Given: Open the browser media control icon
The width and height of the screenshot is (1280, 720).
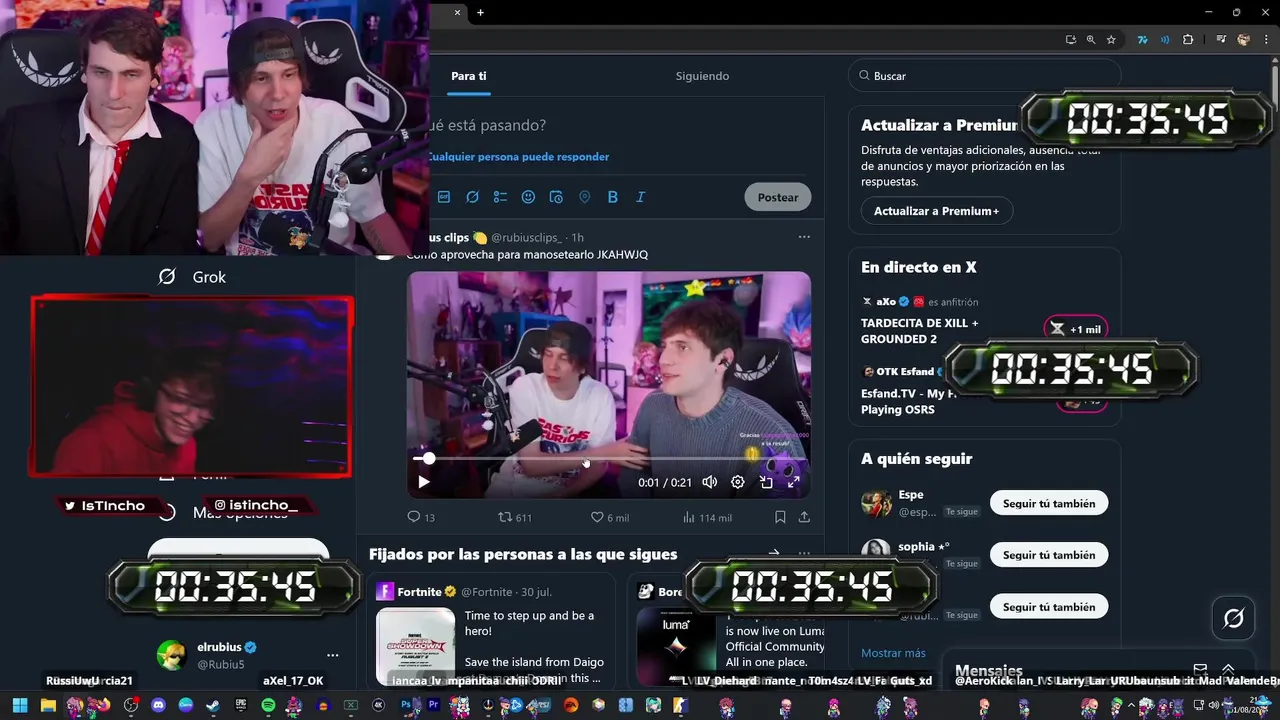Looking at the screenshot, I should tap(1221, 40).
